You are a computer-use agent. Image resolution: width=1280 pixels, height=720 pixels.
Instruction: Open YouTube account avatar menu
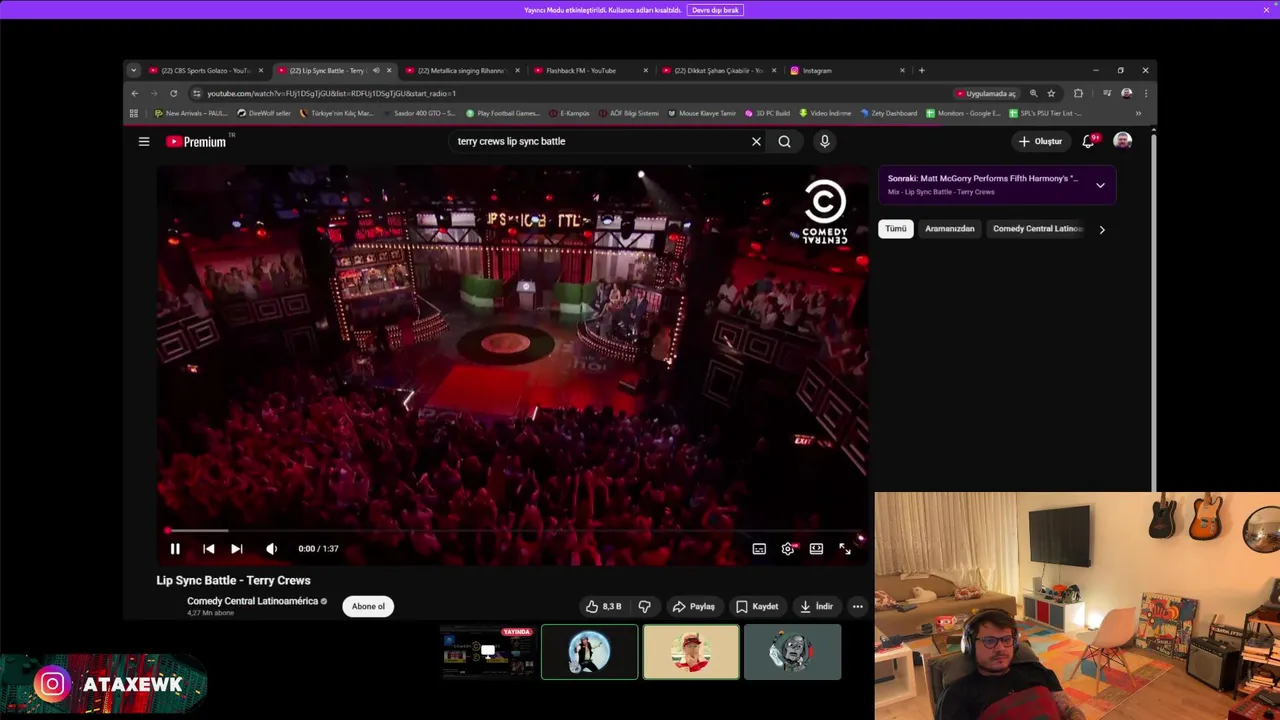click(1123, 142)
